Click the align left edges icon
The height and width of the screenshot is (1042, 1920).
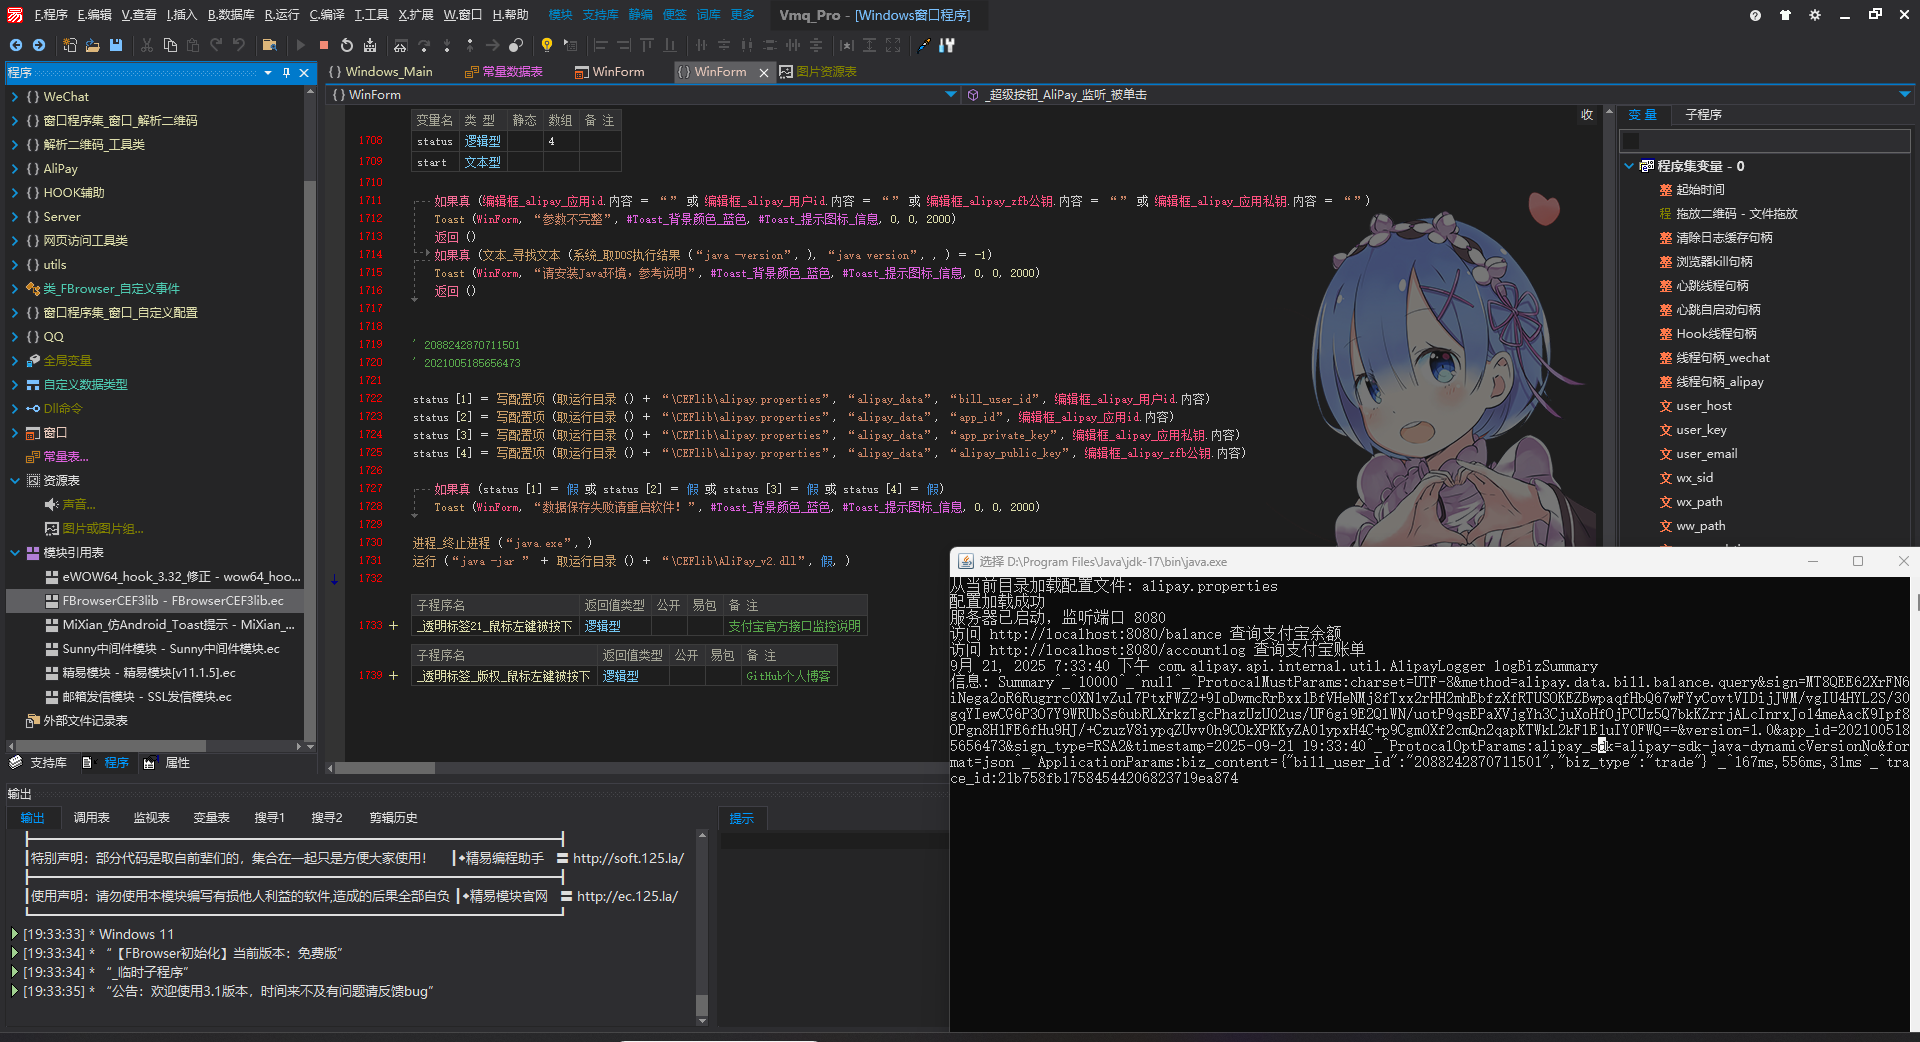(600, 45)
